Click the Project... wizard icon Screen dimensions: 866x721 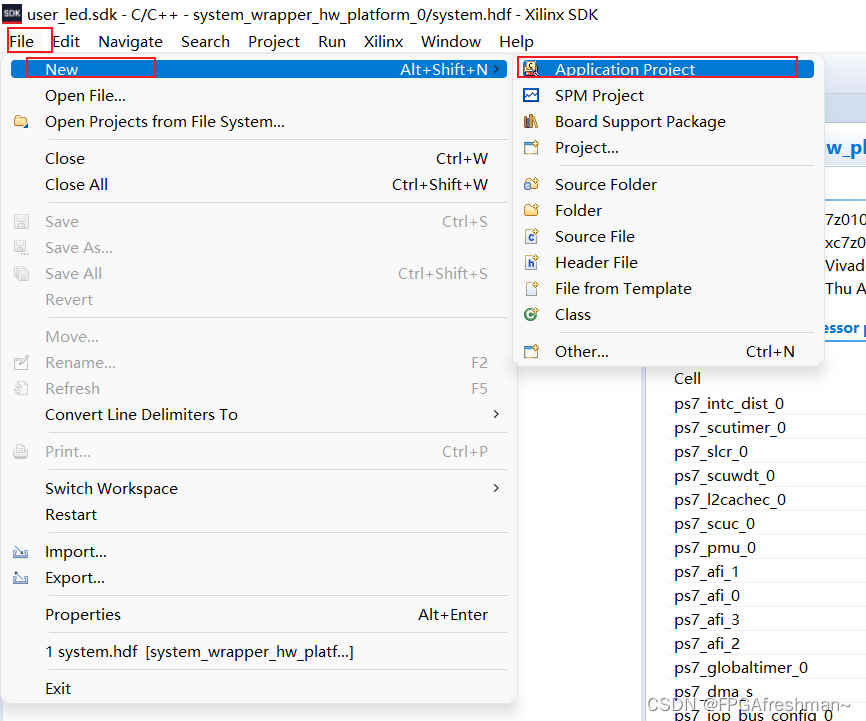[x=531, y=148]
